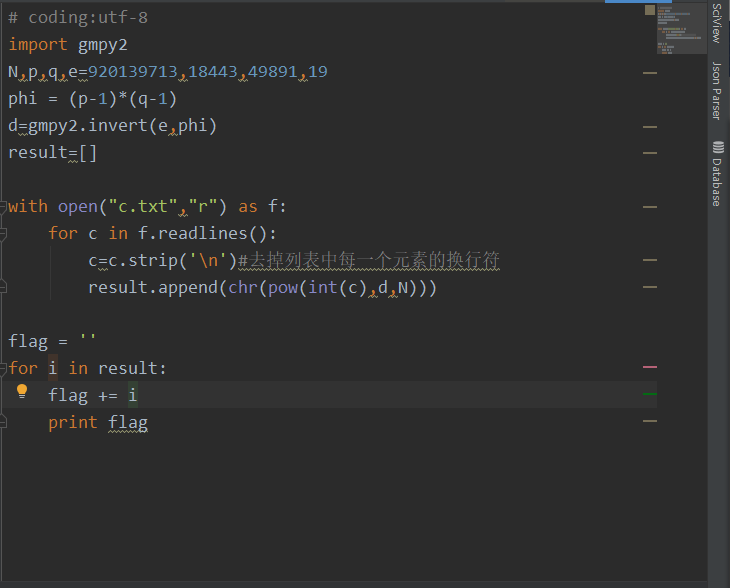Click warning stripe beside the c.strip line
The image size is (730, 588).
click(649, 260)
